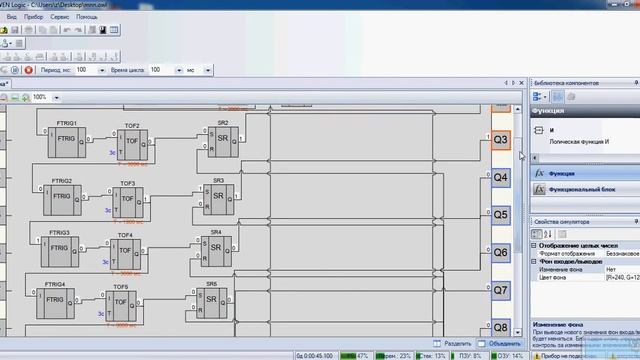Screen dimensions: 640x360
Task: Open the Помощь menu
Action: click(x=87, y=17)
